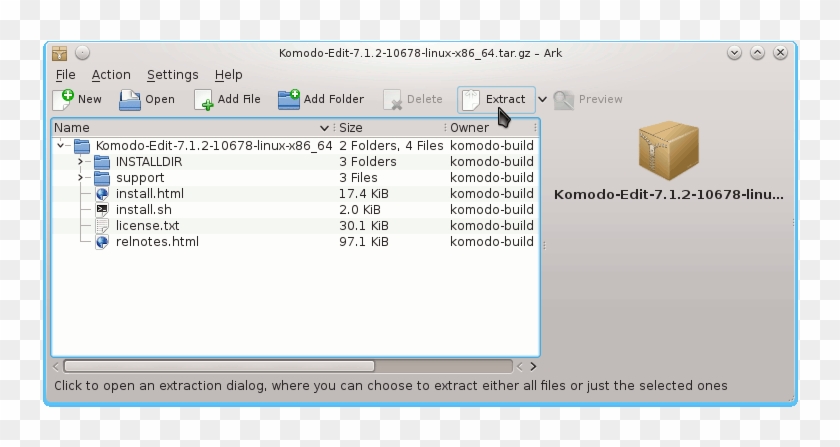This screenshot has height=447, width=840.
Task: Open the Help menu
Action: [x=228, y=75]
